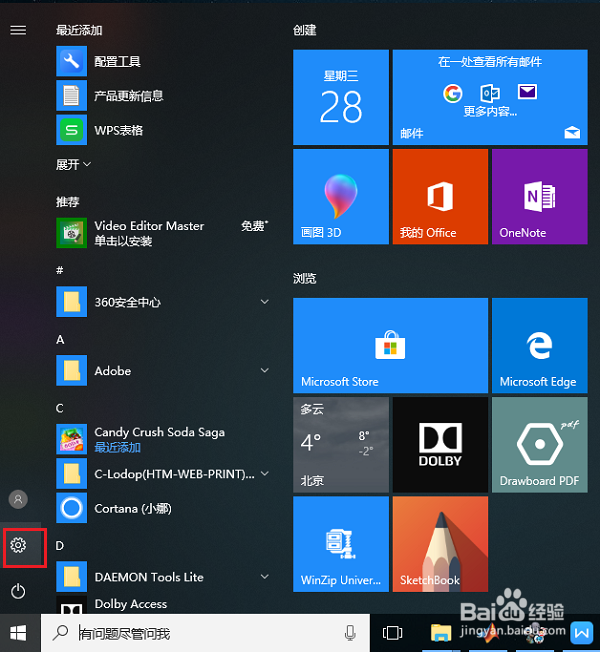Viewport: 600px width, 652px height.
Task: Launch Cortana (小娜) app
Action: pos(163,508)
